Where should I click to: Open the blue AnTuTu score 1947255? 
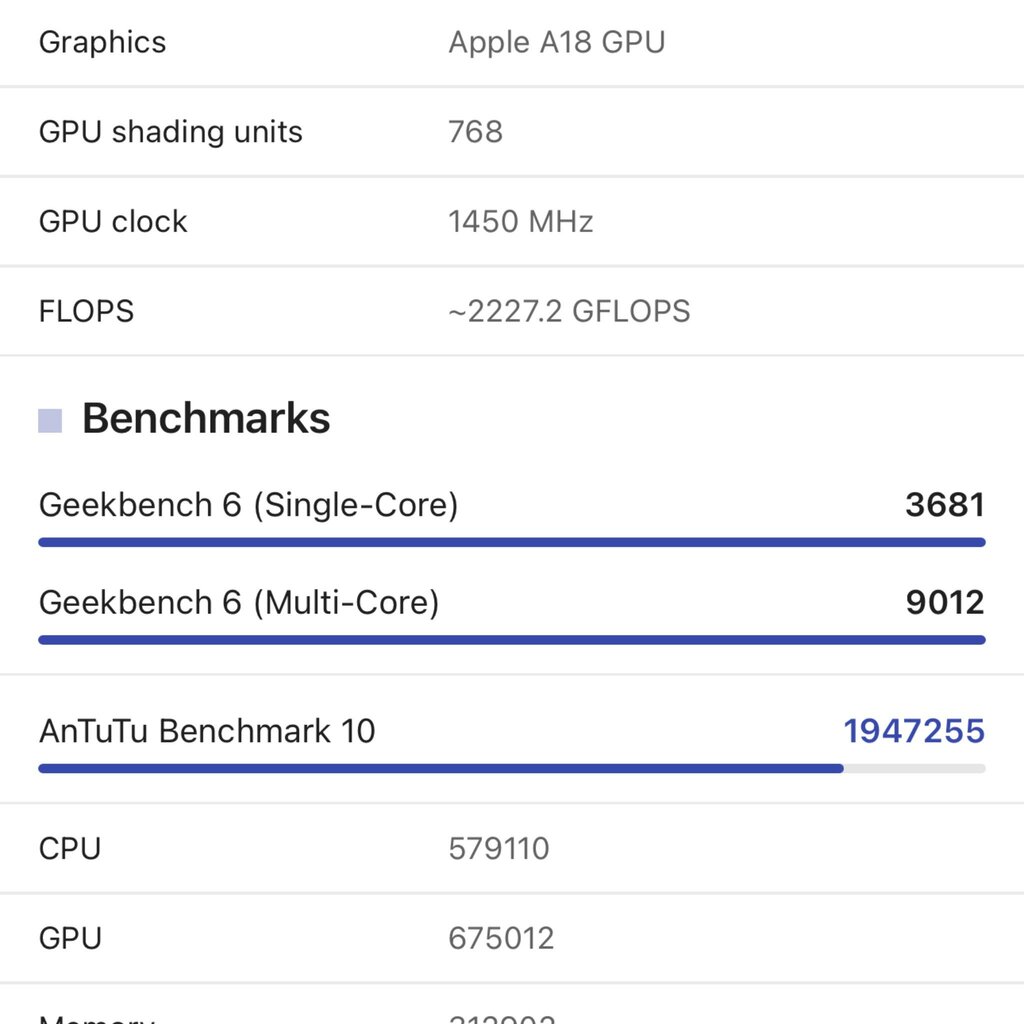(x=913, y=731)
